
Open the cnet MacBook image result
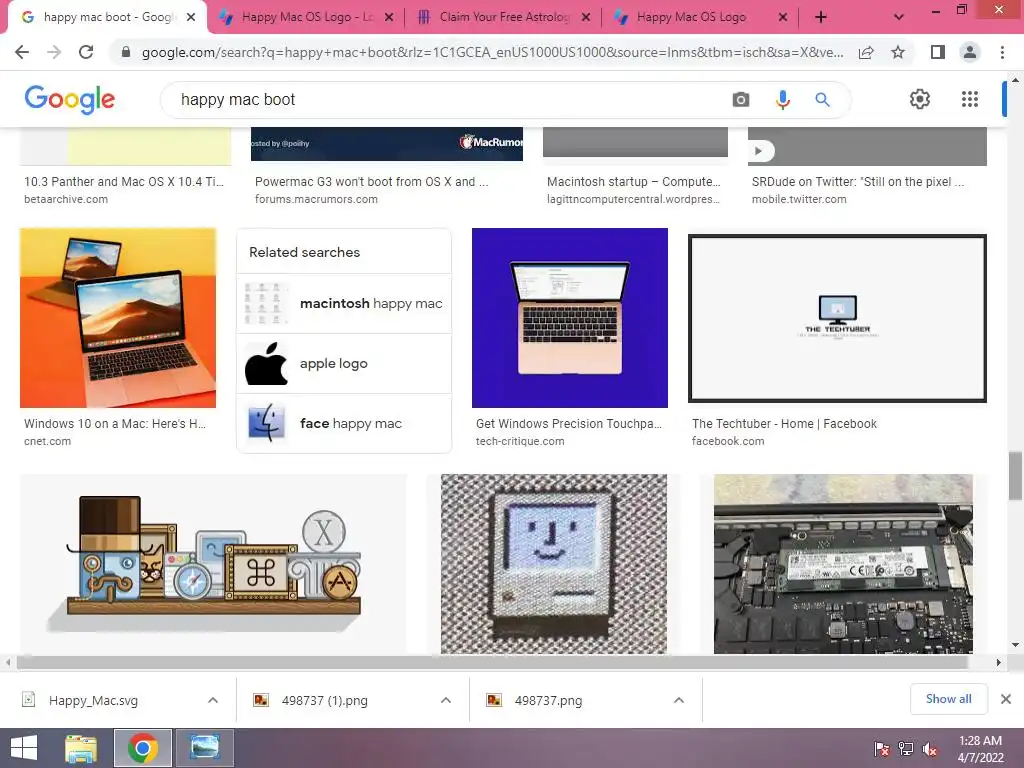pyautogui.click(x=118, y=318)
